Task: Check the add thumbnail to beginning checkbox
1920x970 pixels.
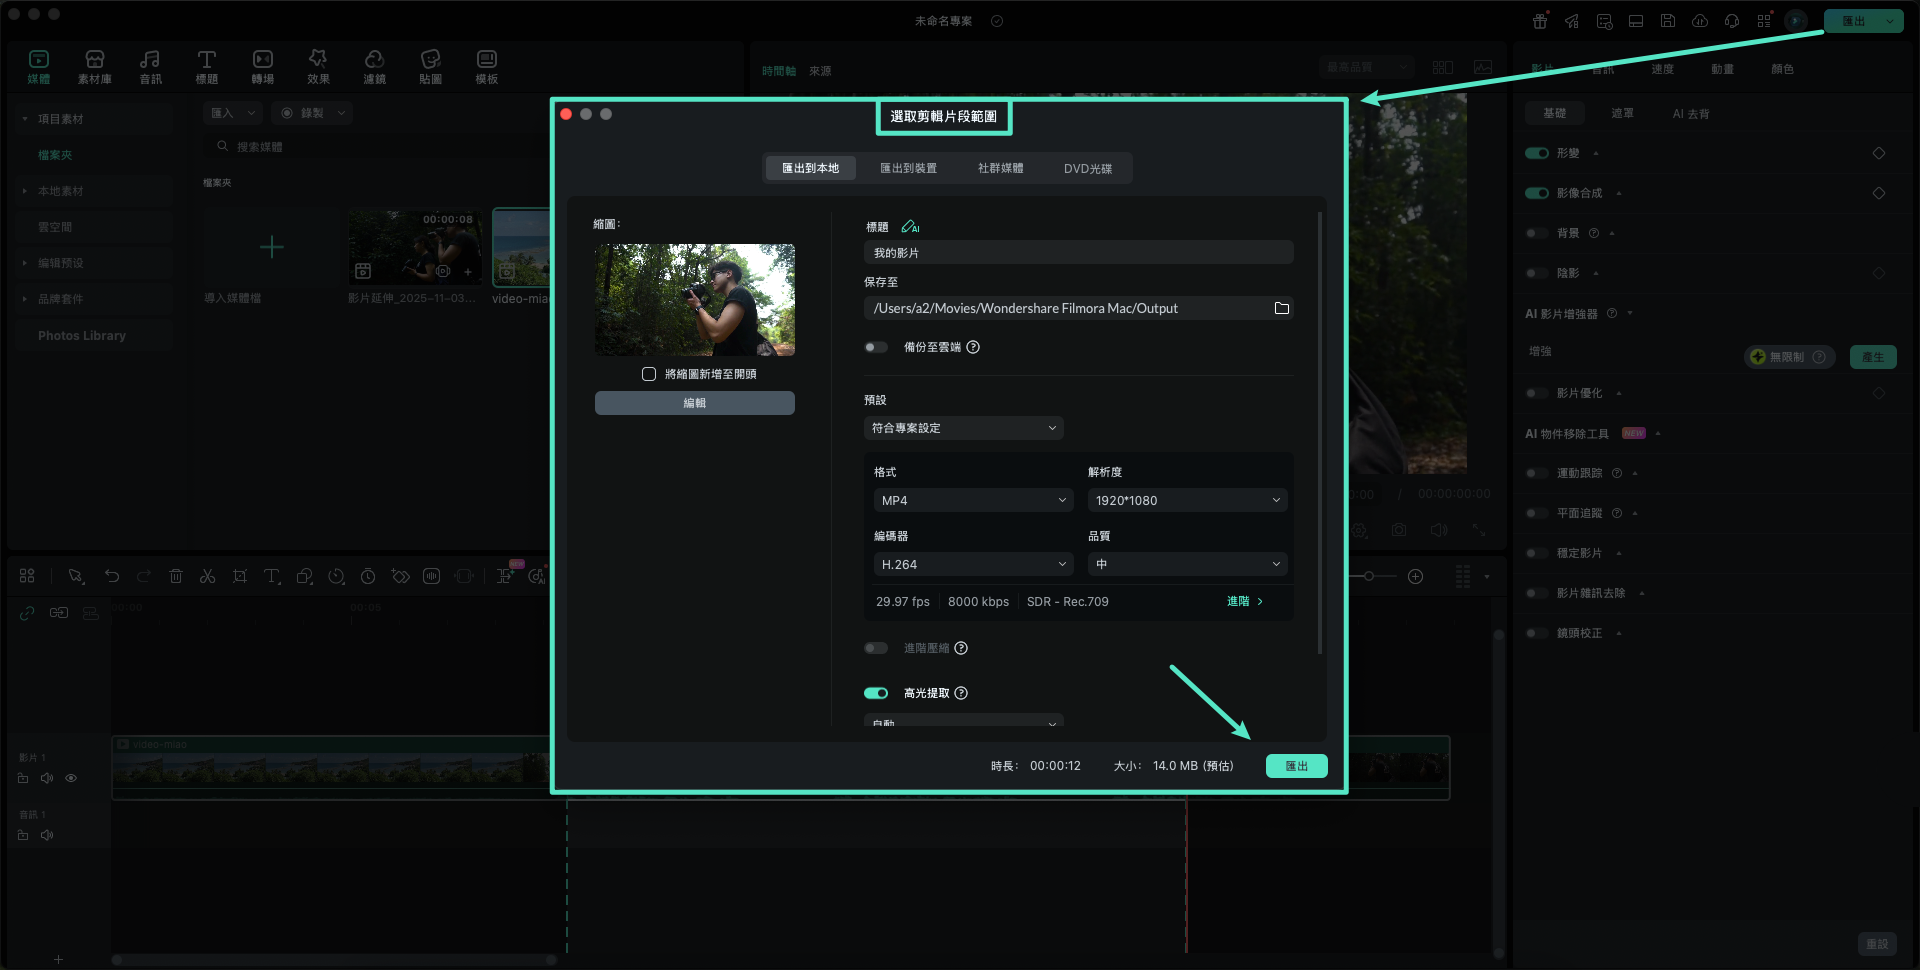Action: 649,374
